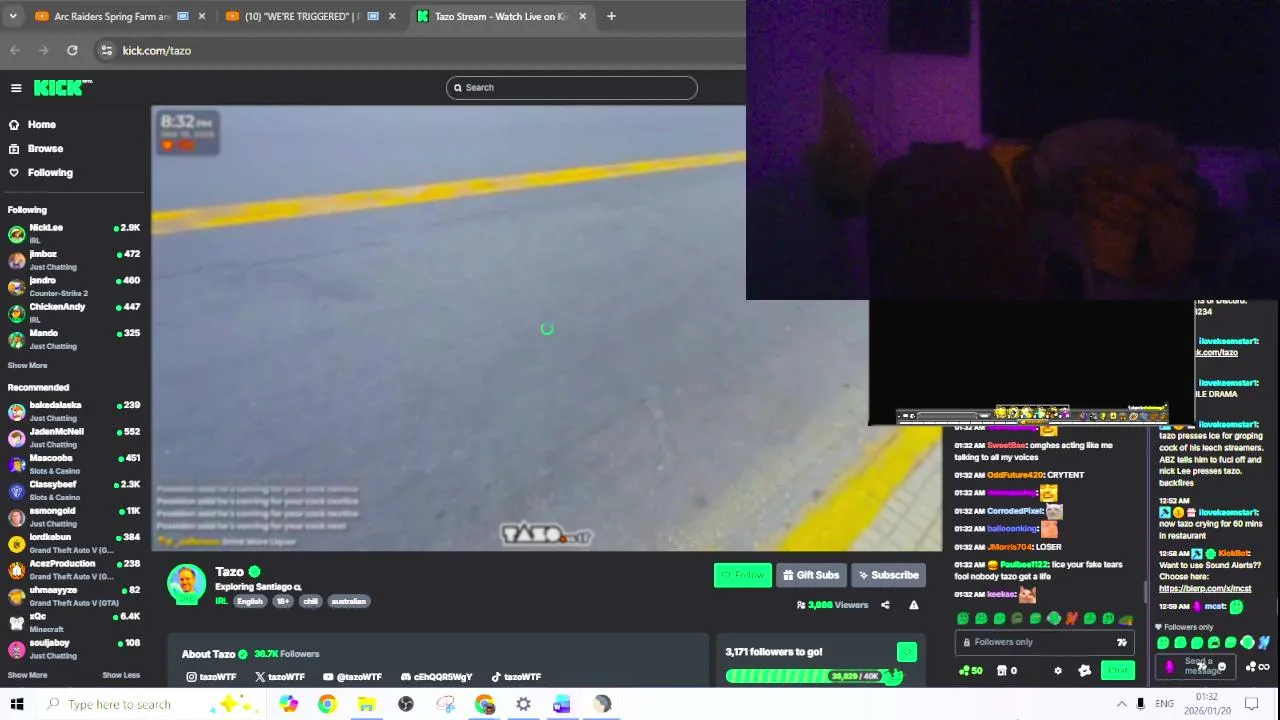Open File Explorer from the taskbar
This screenshot has width=1280, height=720.
pos(366,704)
